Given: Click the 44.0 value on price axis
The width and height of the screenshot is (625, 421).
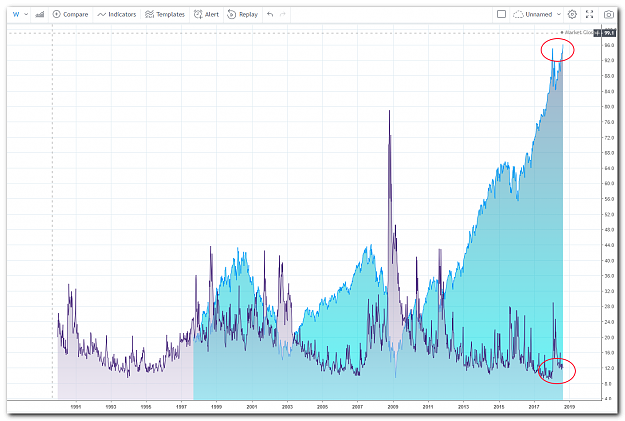Looking at the screenshot, I should [609, 245].
